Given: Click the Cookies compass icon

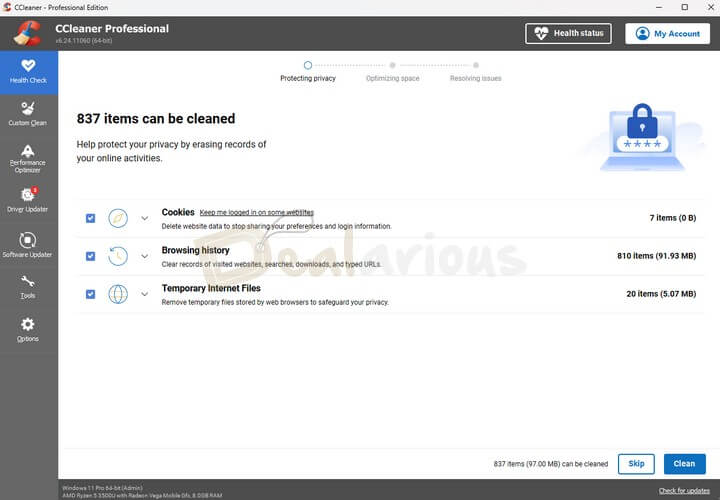Looking at the screenshot, I should pos(118,218).
